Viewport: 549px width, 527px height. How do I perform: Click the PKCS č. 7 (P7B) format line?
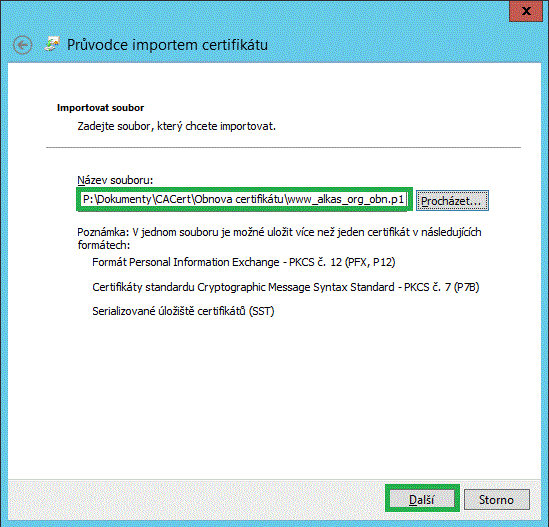coord(286,287)
